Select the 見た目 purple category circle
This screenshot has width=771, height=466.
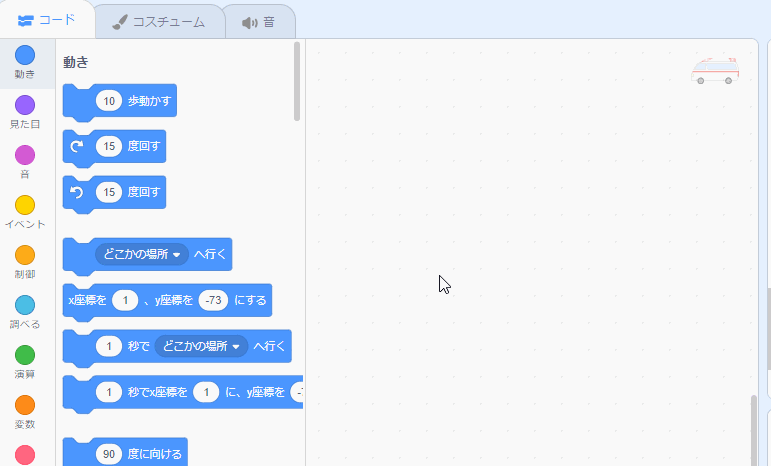click(25, 105)
